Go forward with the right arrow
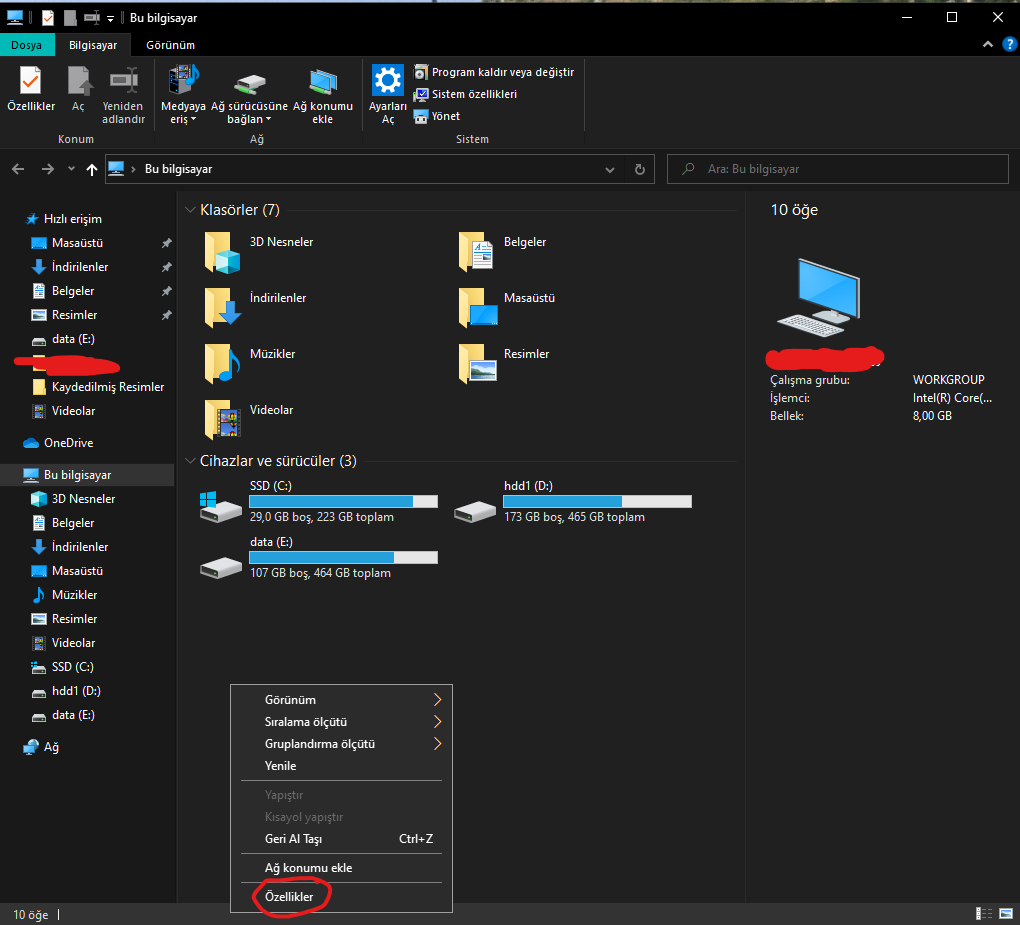 (47, 169)
